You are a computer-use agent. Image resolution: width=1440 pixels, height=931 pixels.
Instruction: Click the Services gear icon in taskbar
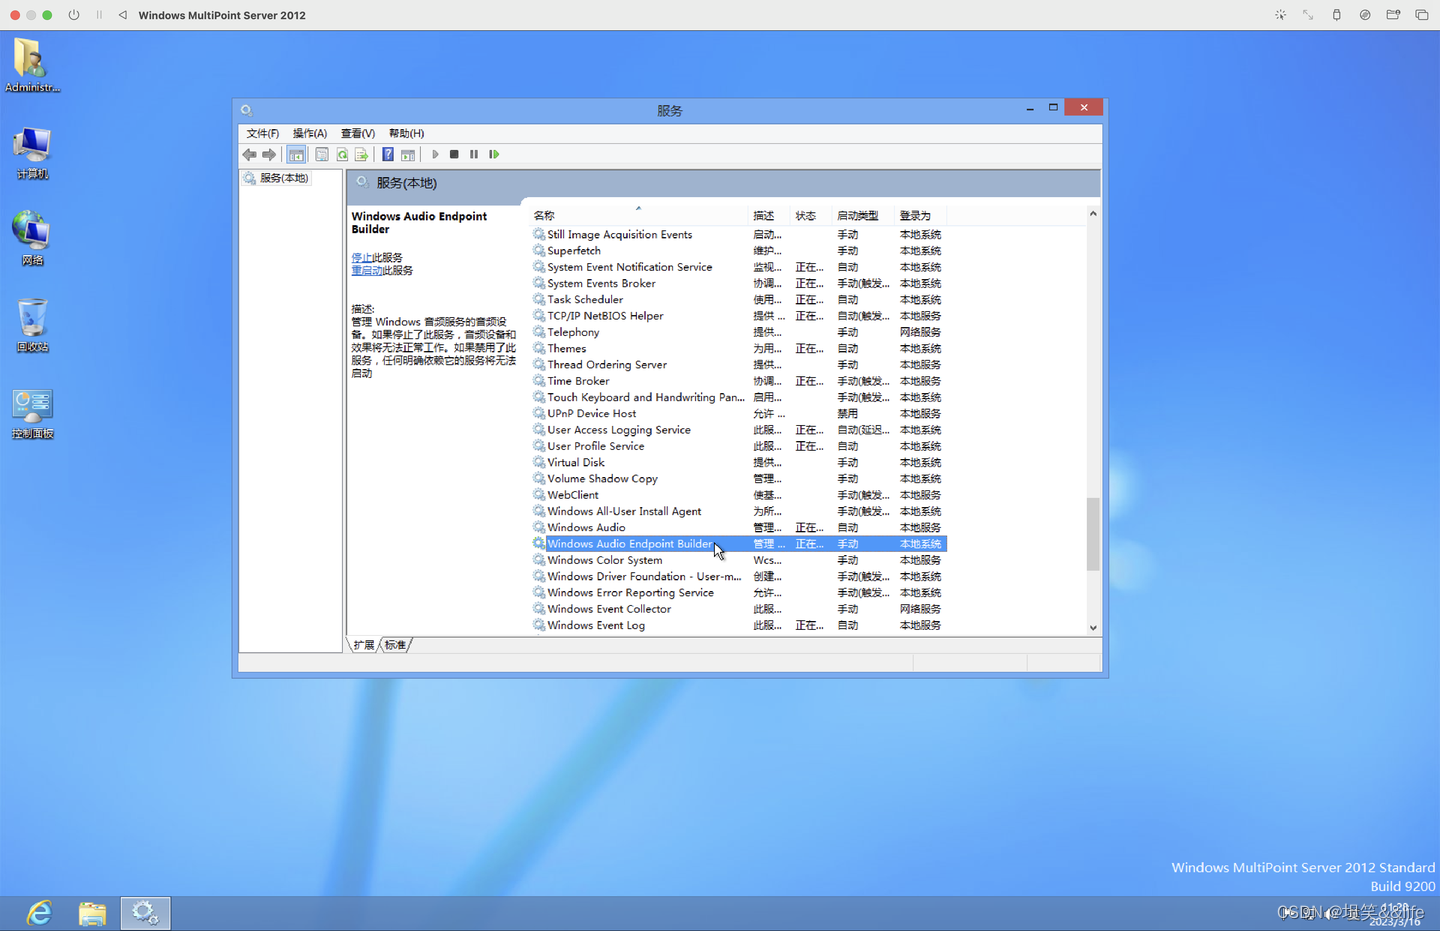[x=145, y=913]
